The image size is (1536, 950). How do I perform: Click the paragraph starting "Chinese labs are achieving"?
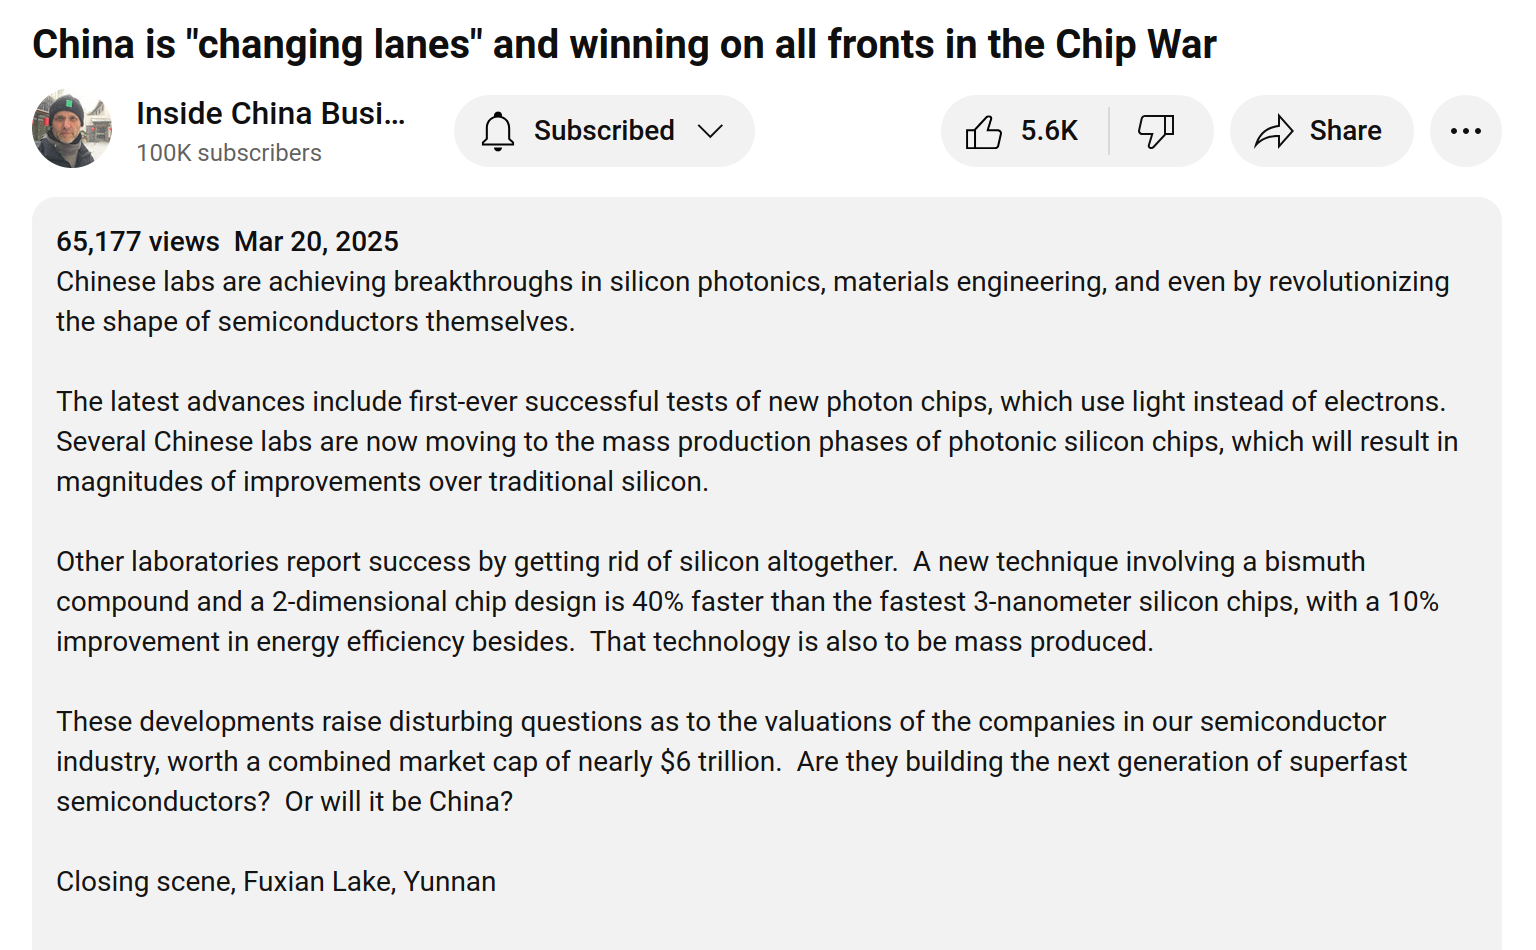pos(752,302)
